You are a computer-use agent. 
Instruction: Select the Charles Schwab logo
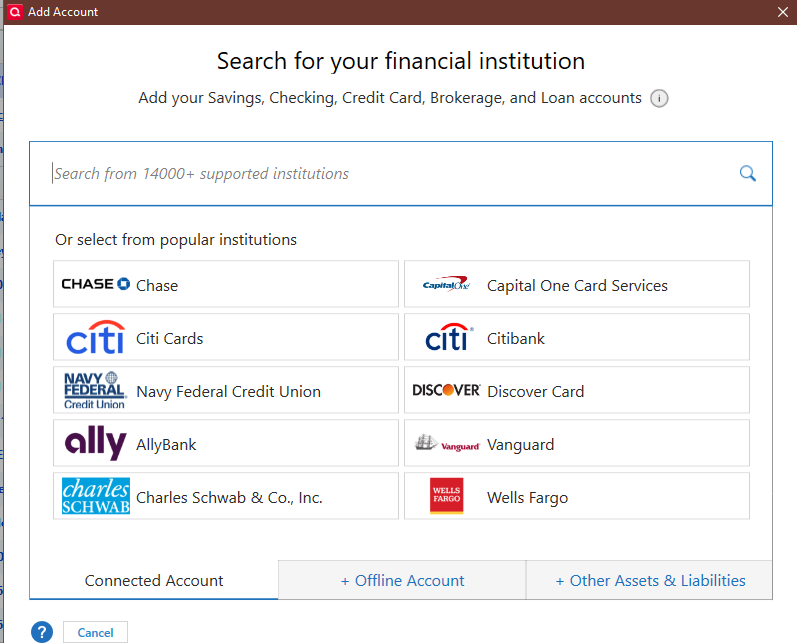tap(96, 496)
